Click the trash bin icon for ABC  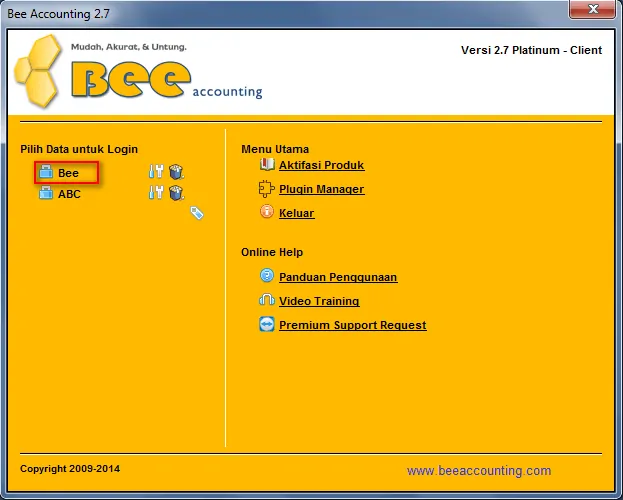[x=176, y=193]
